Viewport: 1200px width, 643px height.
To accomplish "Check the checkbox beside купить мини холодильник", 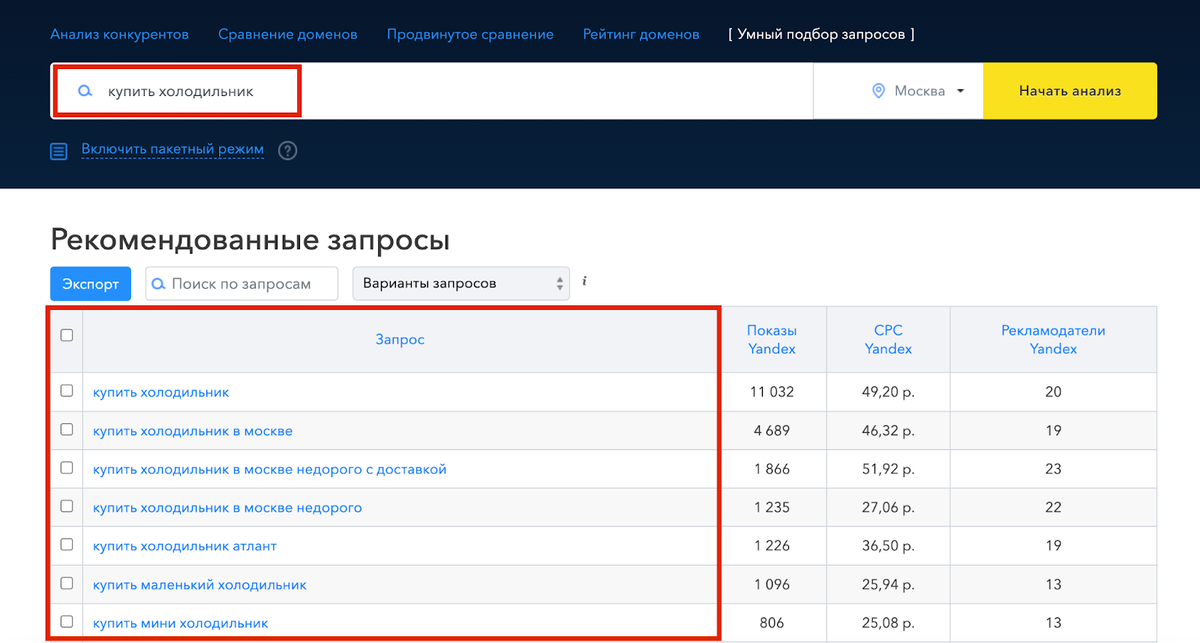I will (x=65, y=621).
